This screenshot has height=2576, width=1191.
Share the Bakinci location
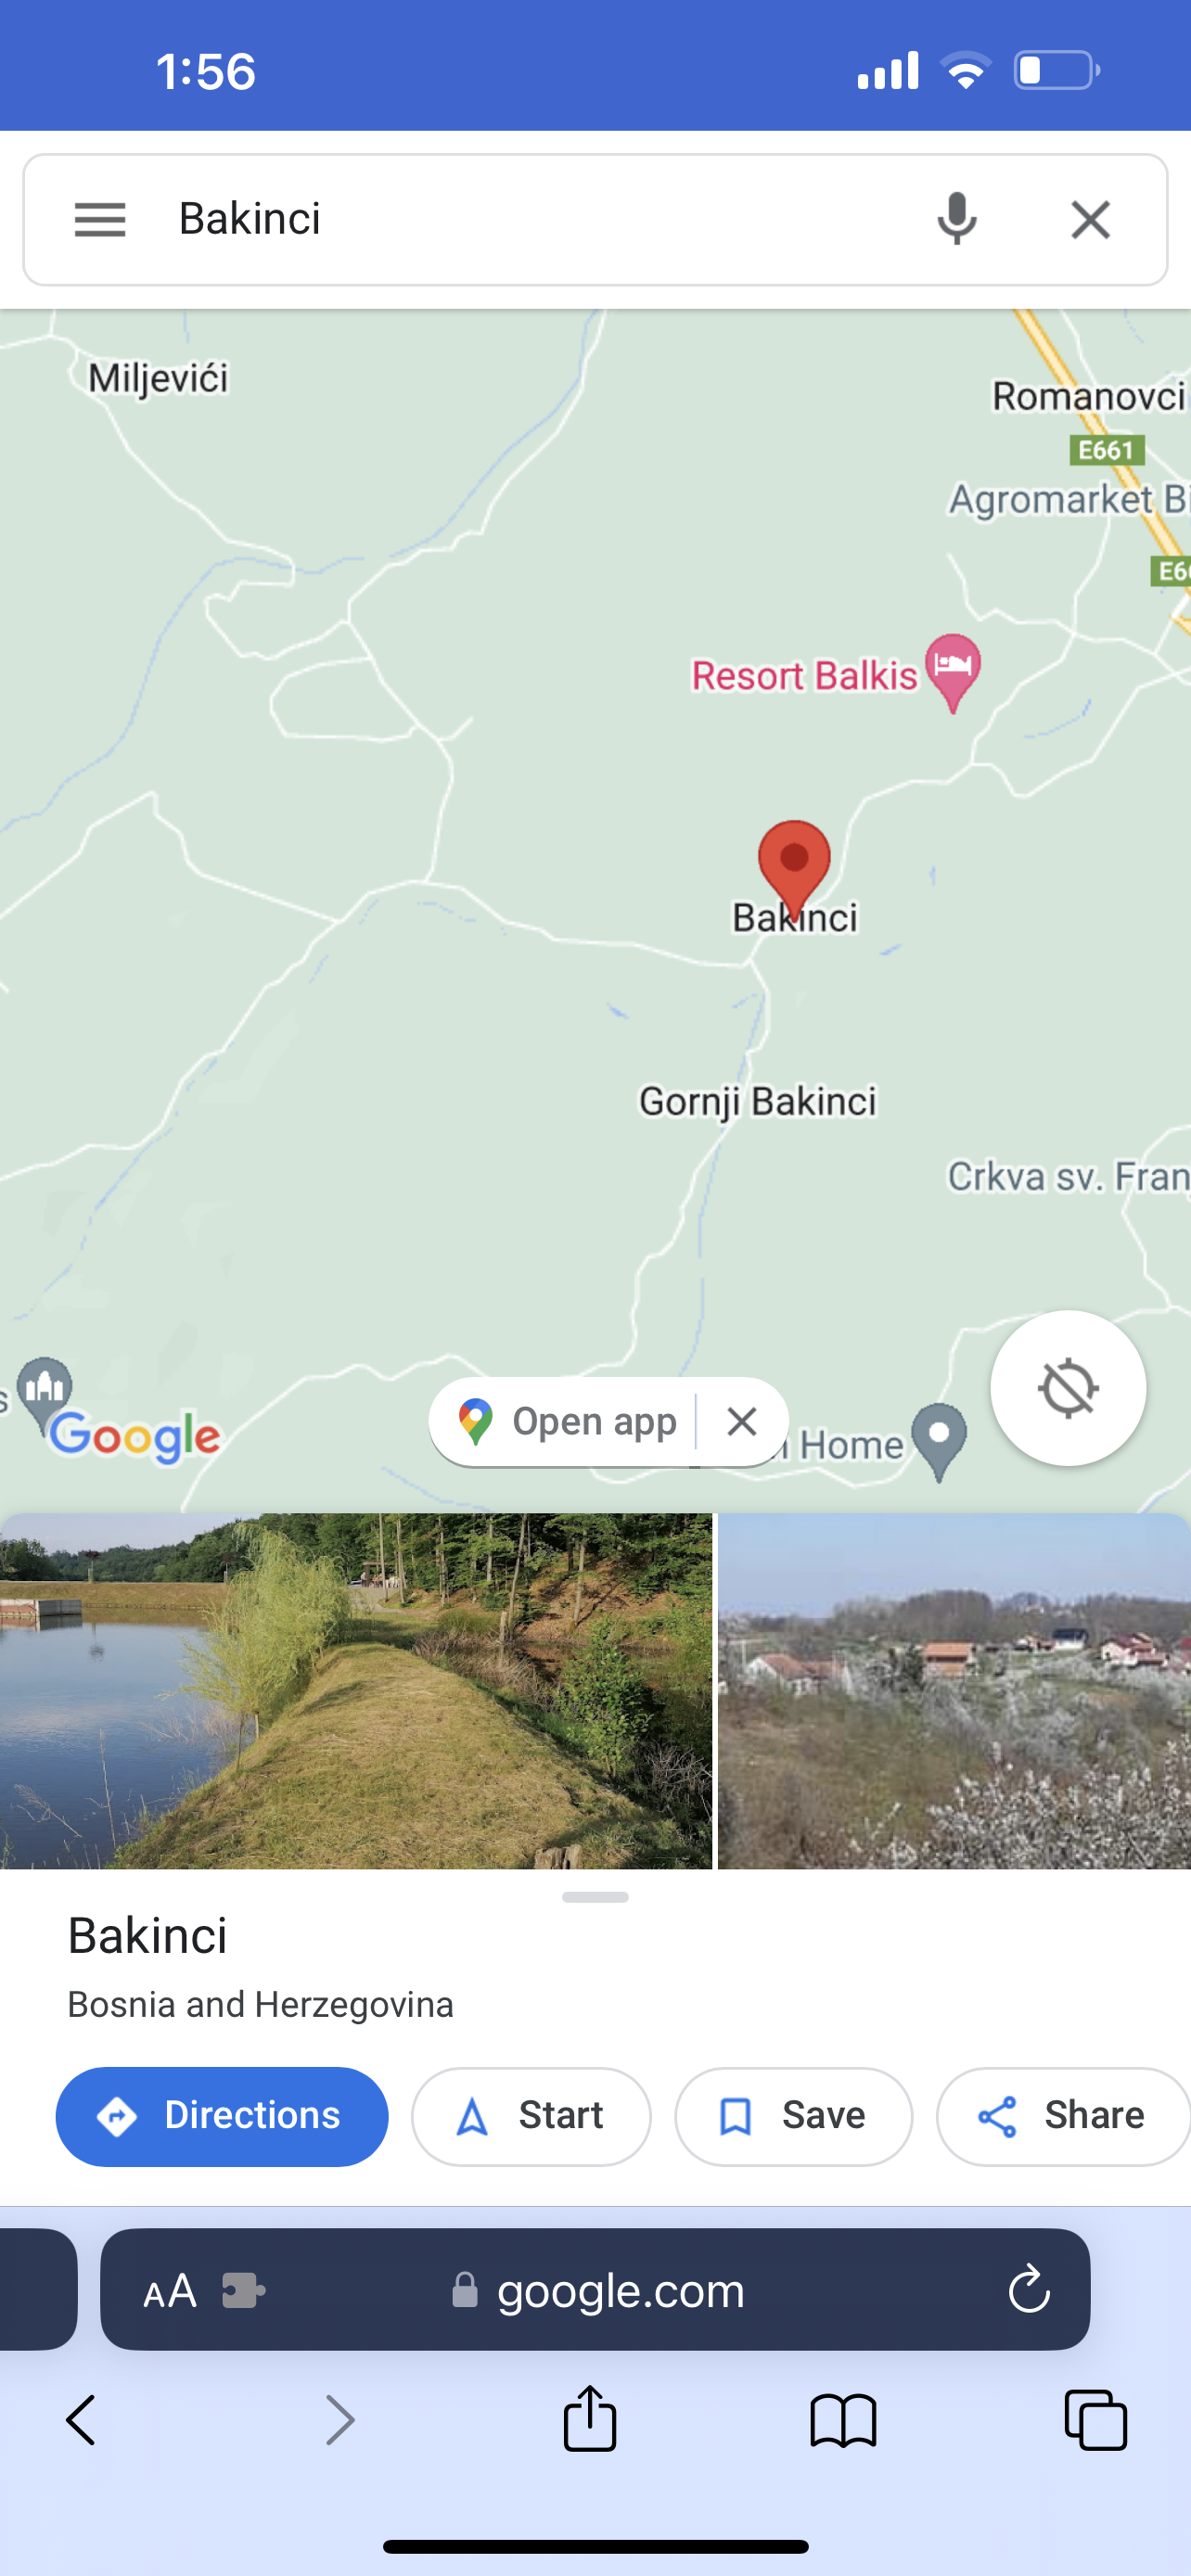1063,2116
